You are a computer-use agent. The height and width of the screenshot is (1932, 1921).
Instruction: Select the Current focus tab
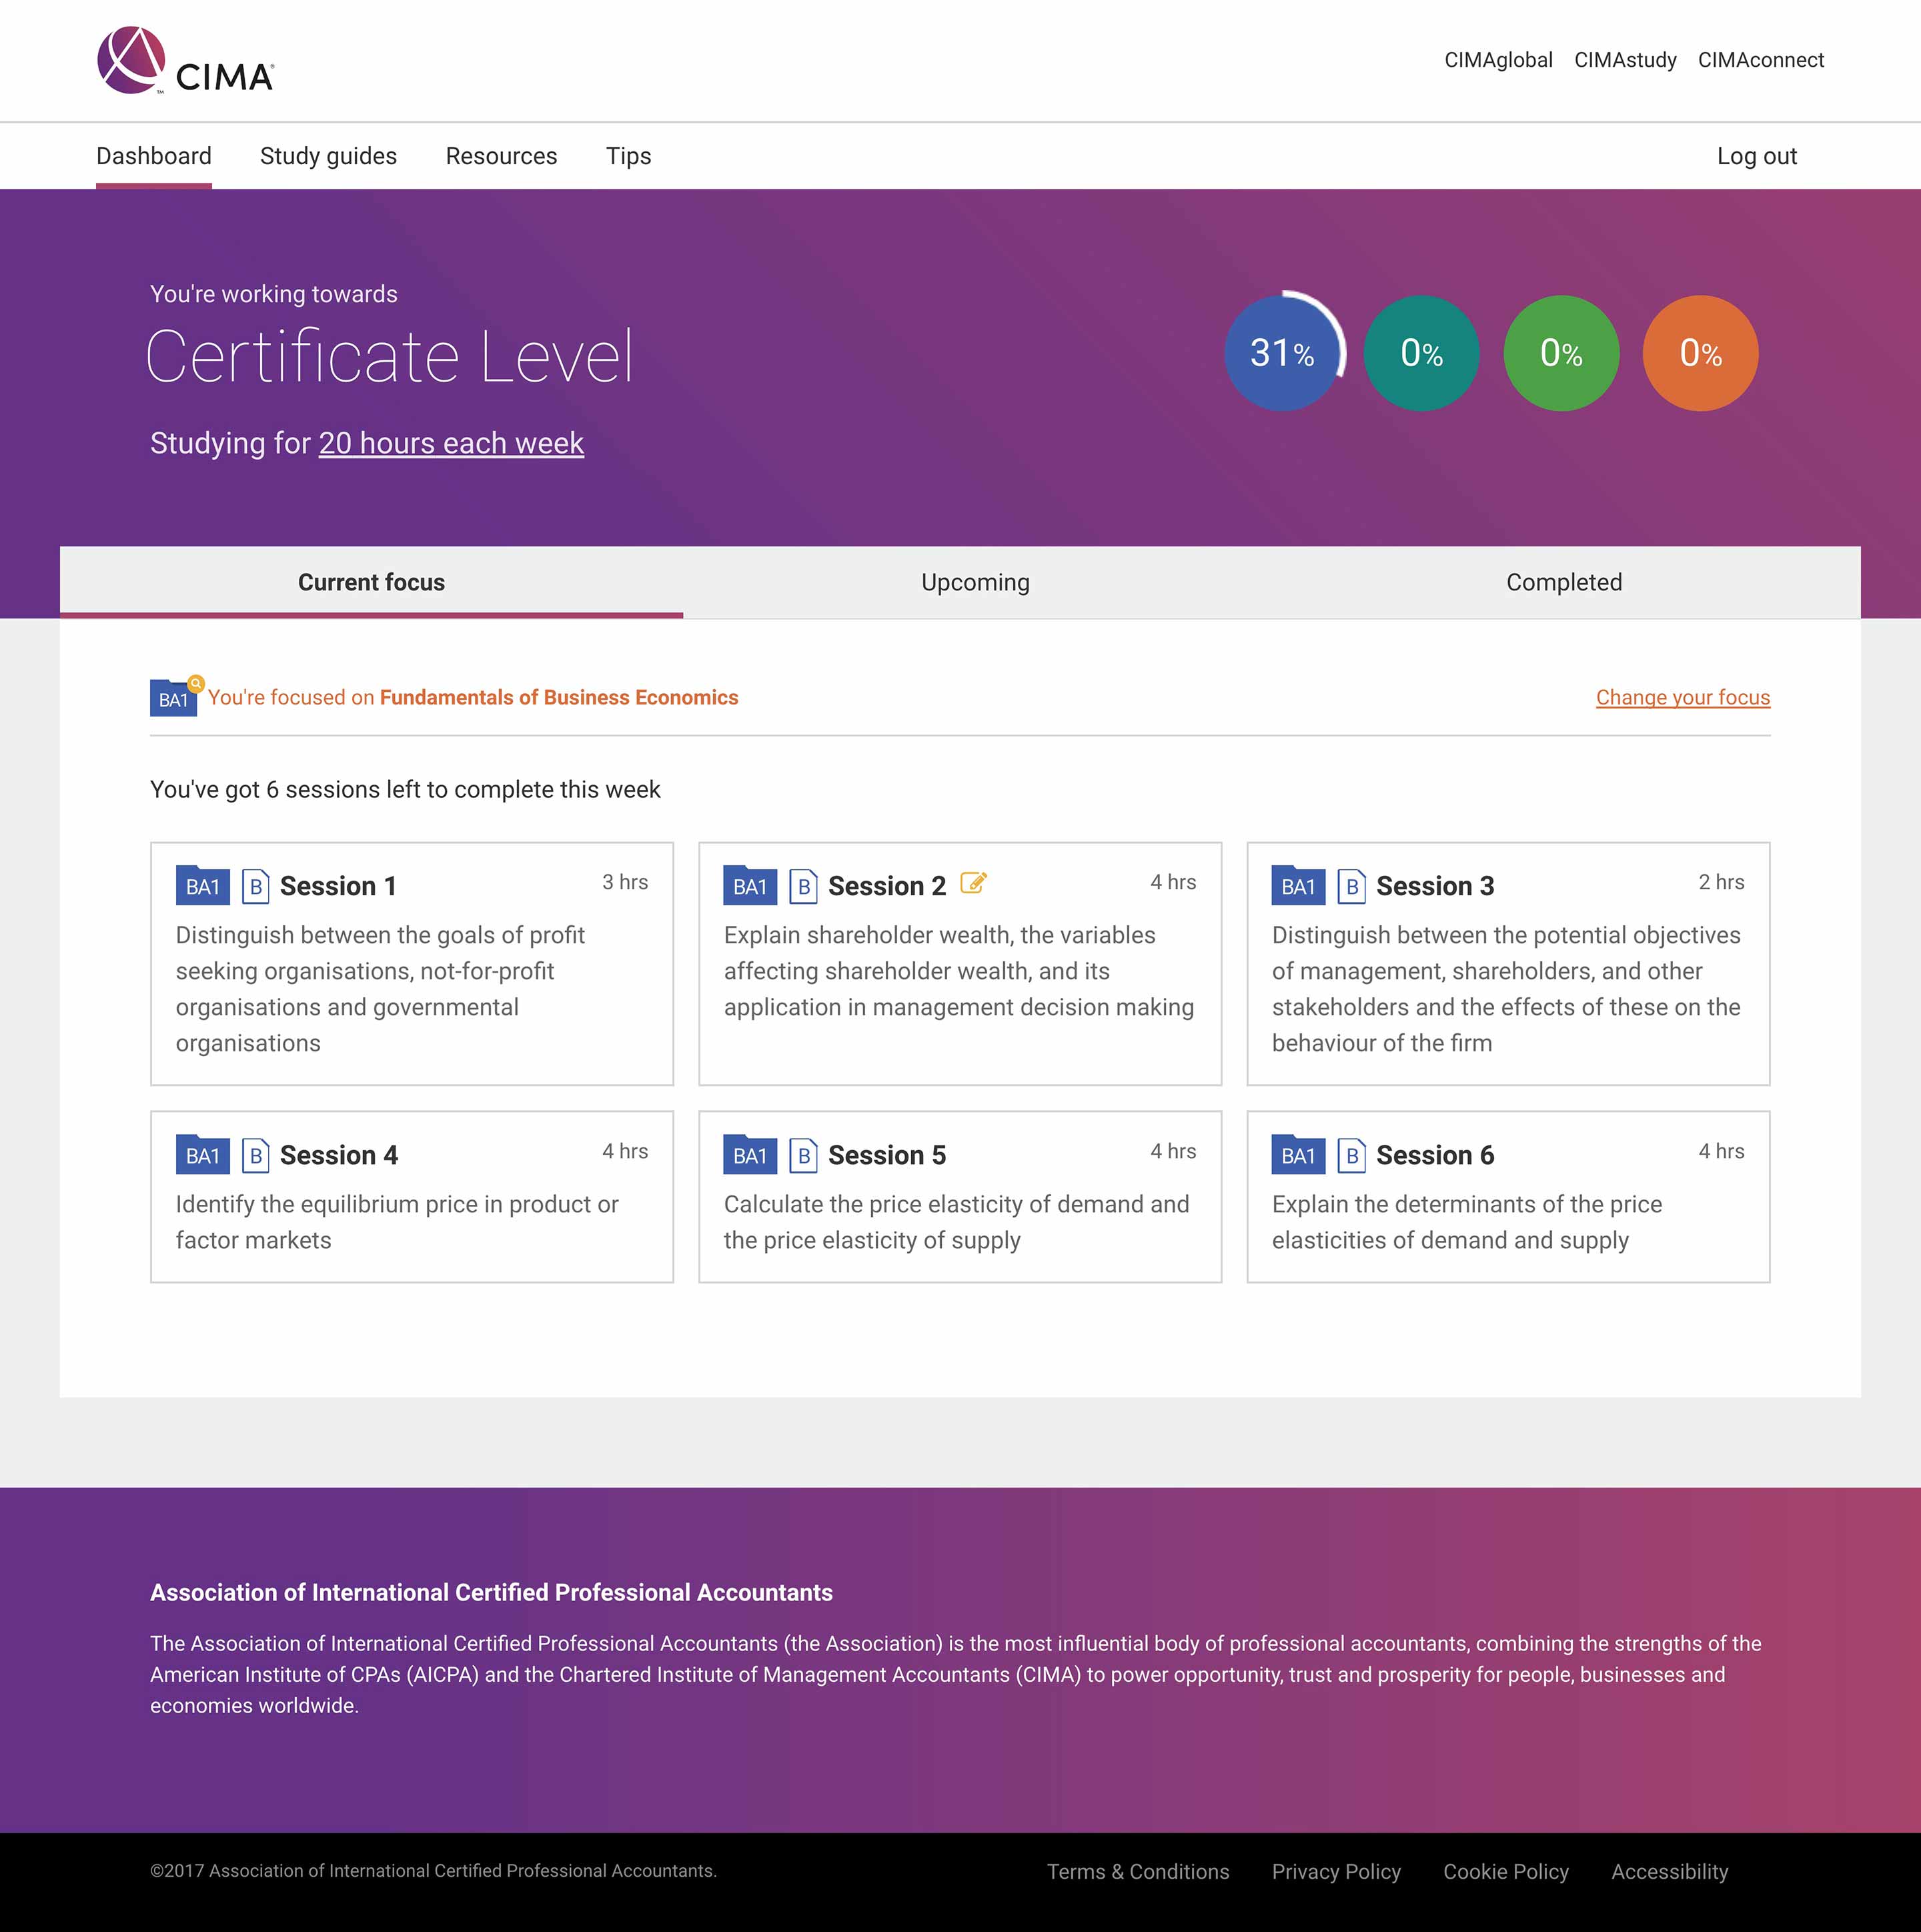tap(371, 582)
